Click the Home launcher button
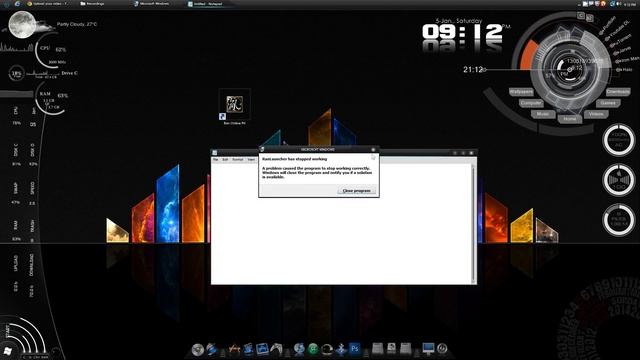640x360 pixels. pyautogui.click(x=570, y=119)
